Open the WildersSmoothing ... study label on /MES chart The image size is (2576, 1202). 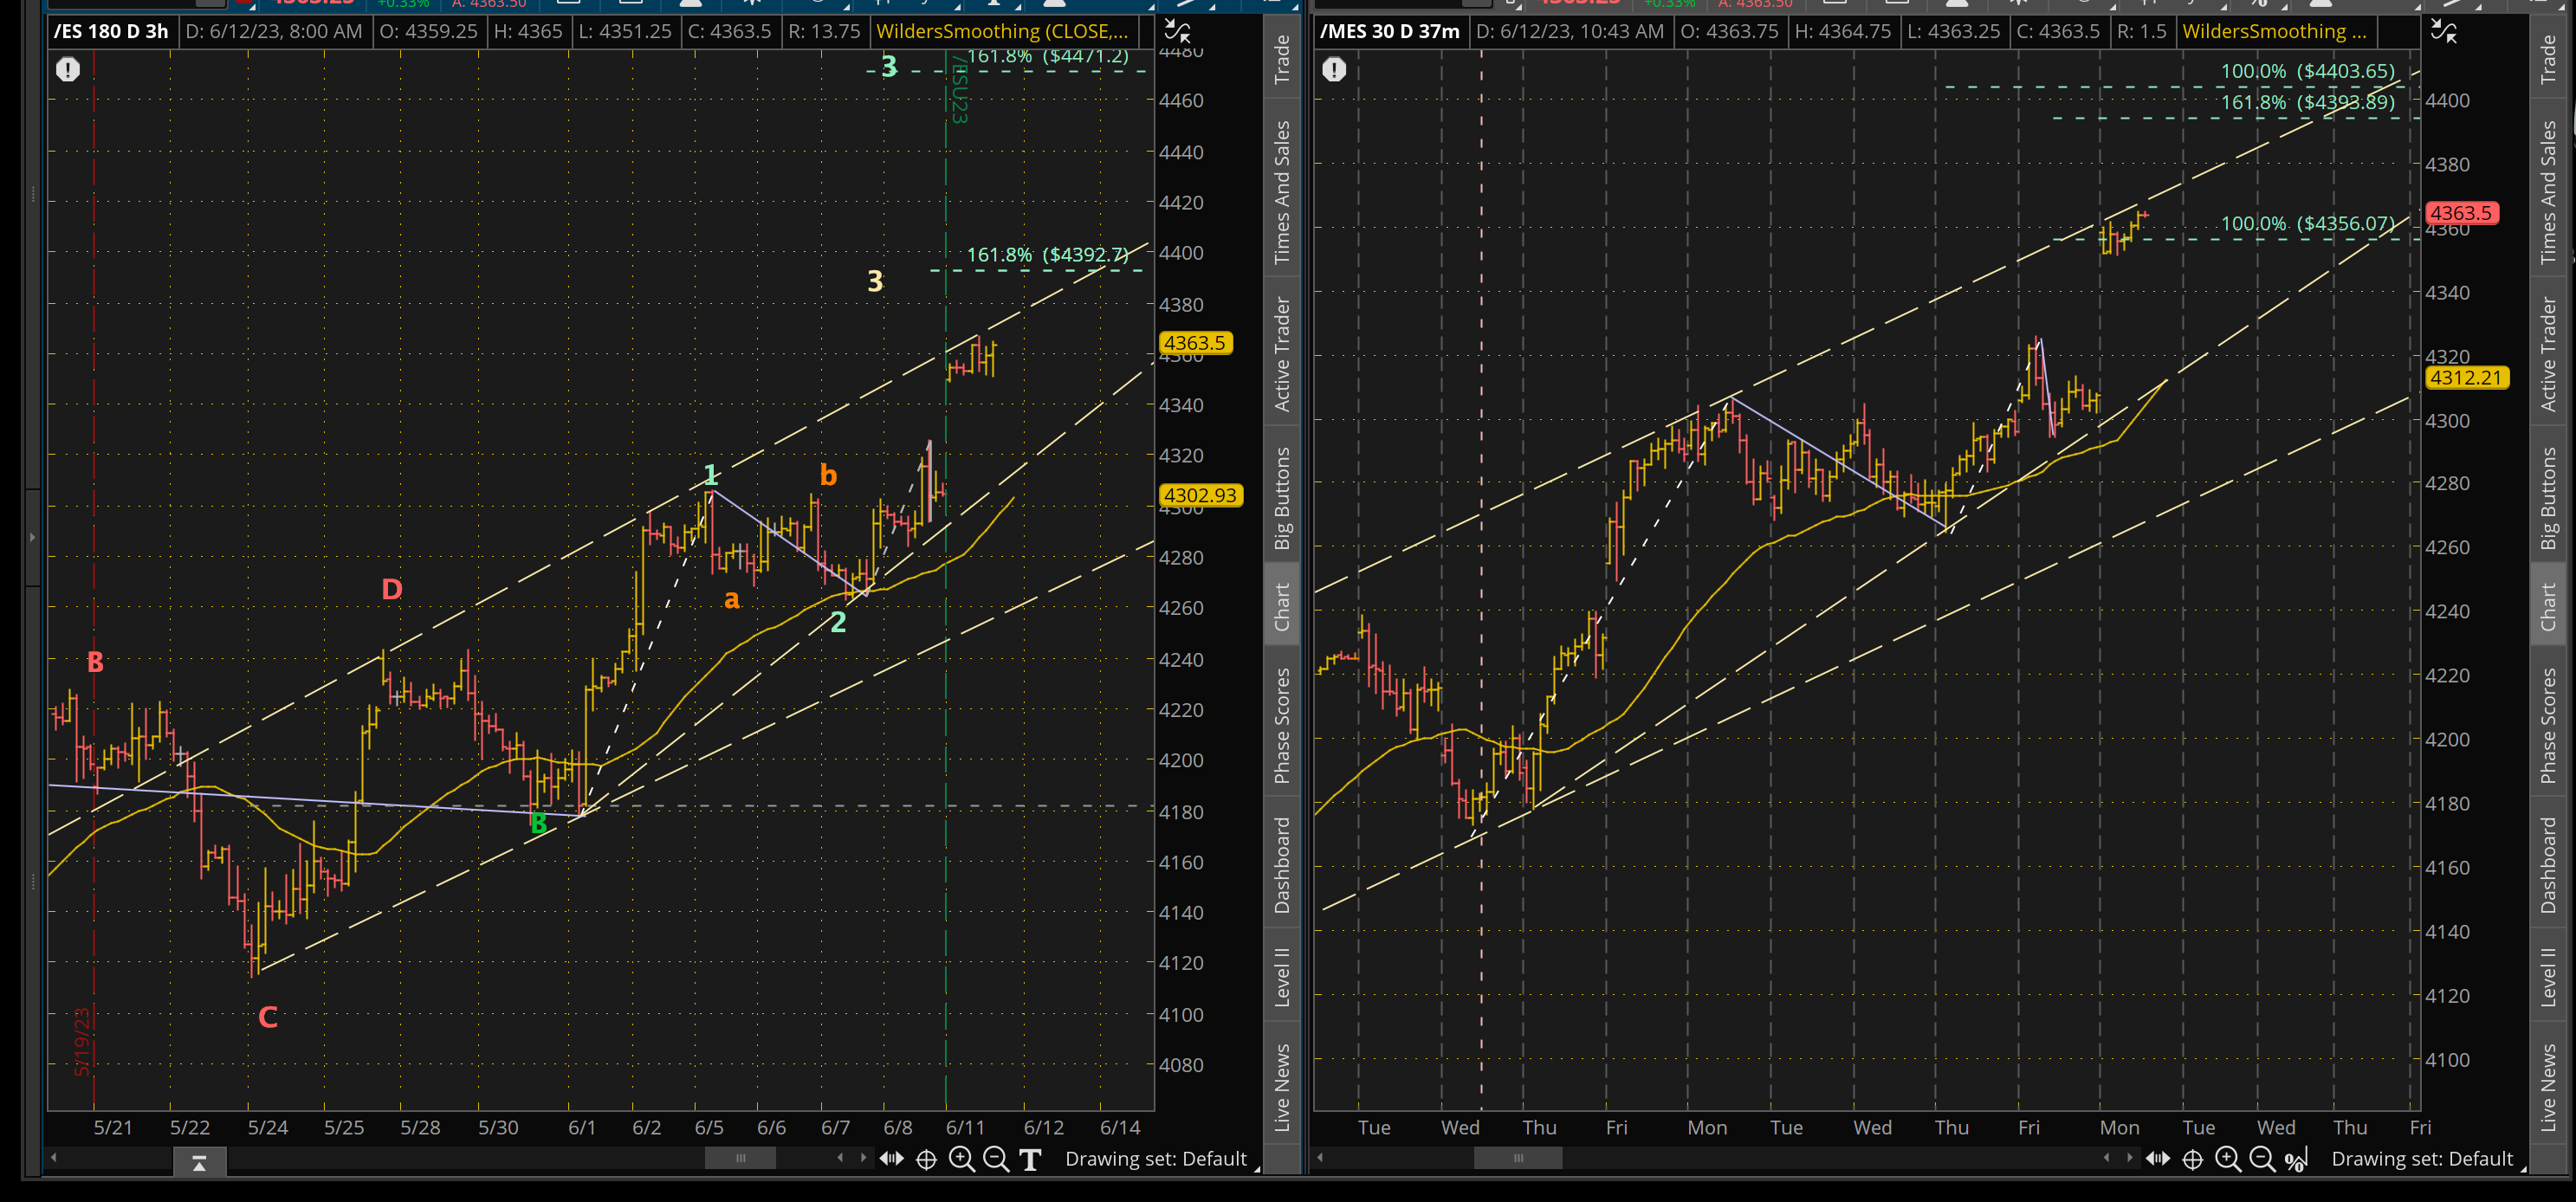coord(2275,31)
